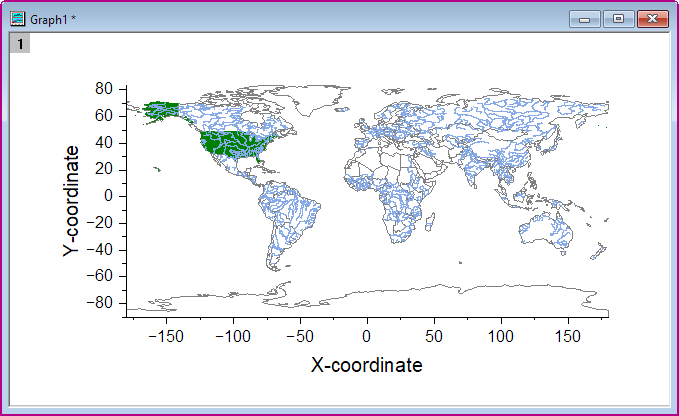This screenshot has height=416, width=679.
Task: Minimize the Graph1 window
Action: 584,18
